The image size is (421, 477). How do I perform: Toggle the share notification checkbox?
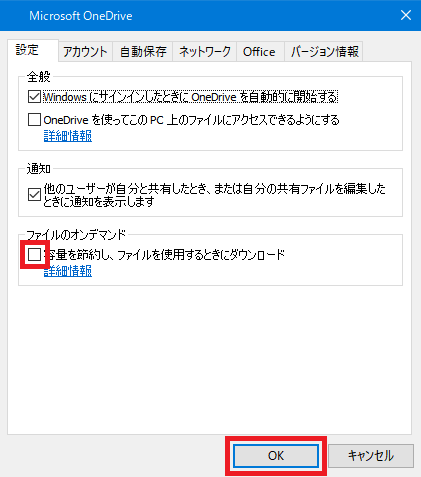(34, 195)
